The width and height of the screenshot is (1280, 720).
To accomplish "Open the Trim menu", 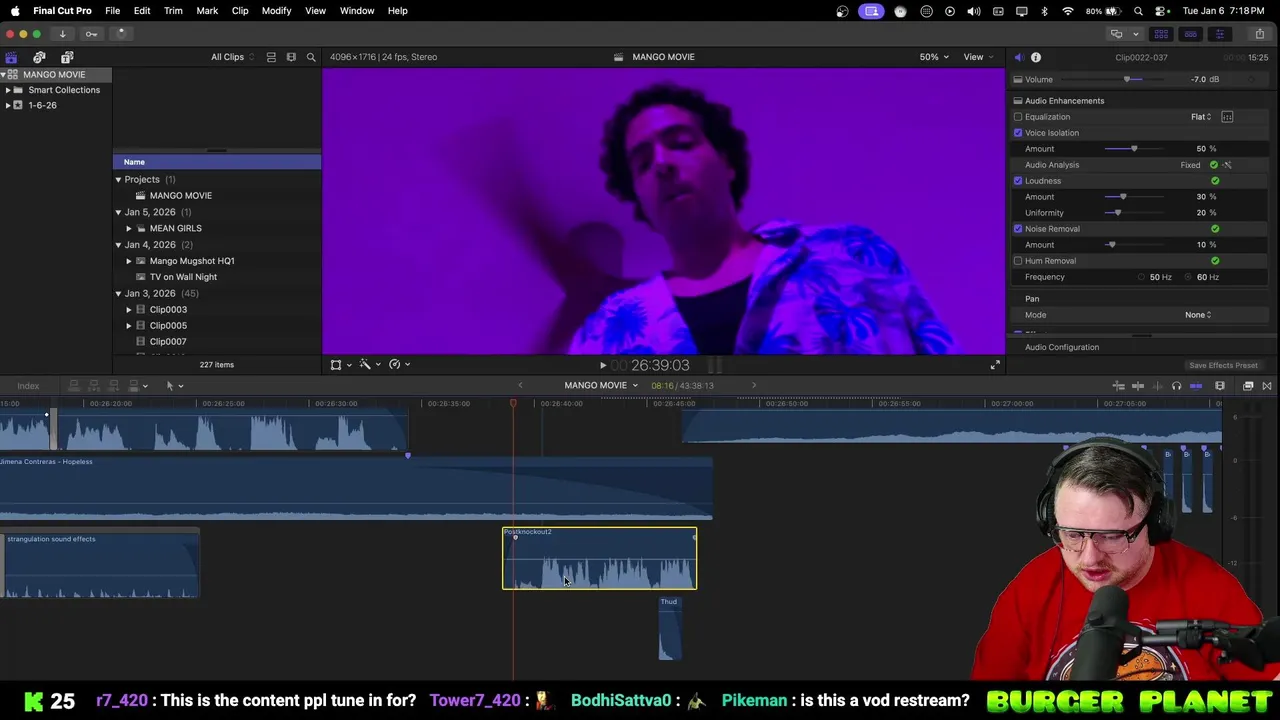I will click(173, 11).
